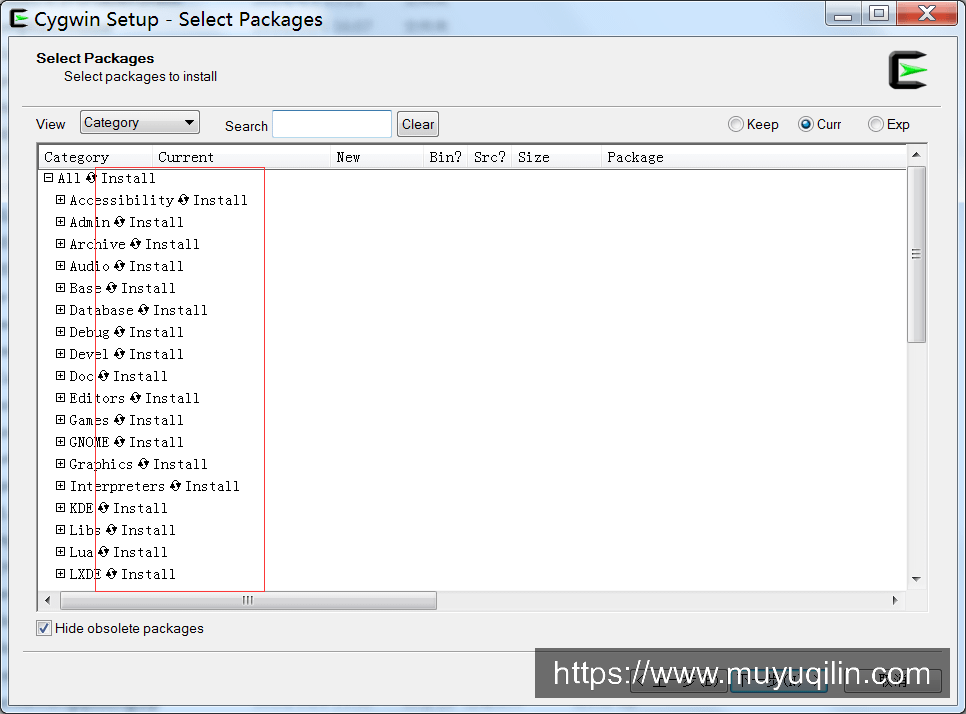
Task: Uncheck Hide obsolete packages checkbox
Action: [44, 628]
